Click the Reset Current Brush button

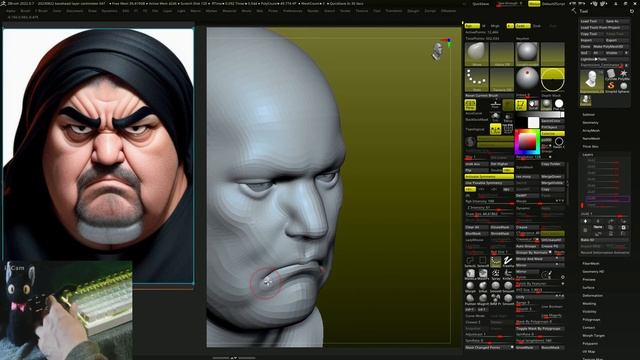pos(489,96)
